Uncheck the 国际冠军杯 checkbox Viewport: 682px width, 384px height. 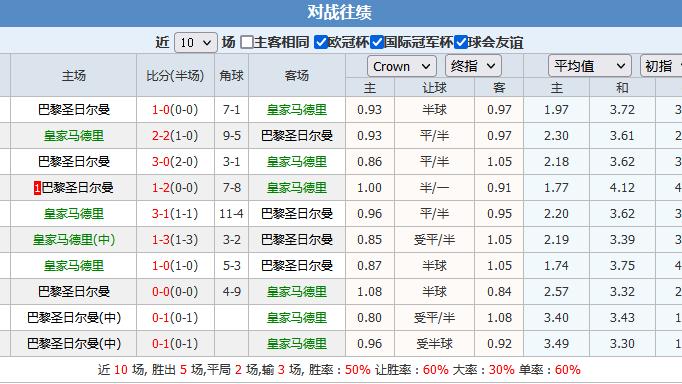pyautogui.click(x=377, y=42)
